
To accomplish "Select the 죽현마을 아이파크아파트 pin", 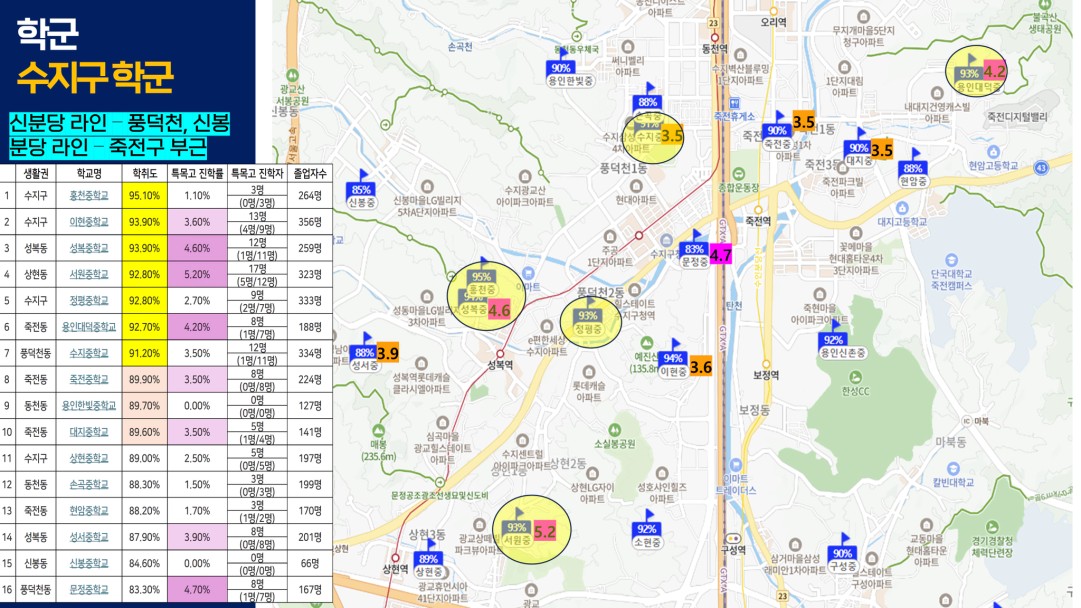I will pos(819,295).
